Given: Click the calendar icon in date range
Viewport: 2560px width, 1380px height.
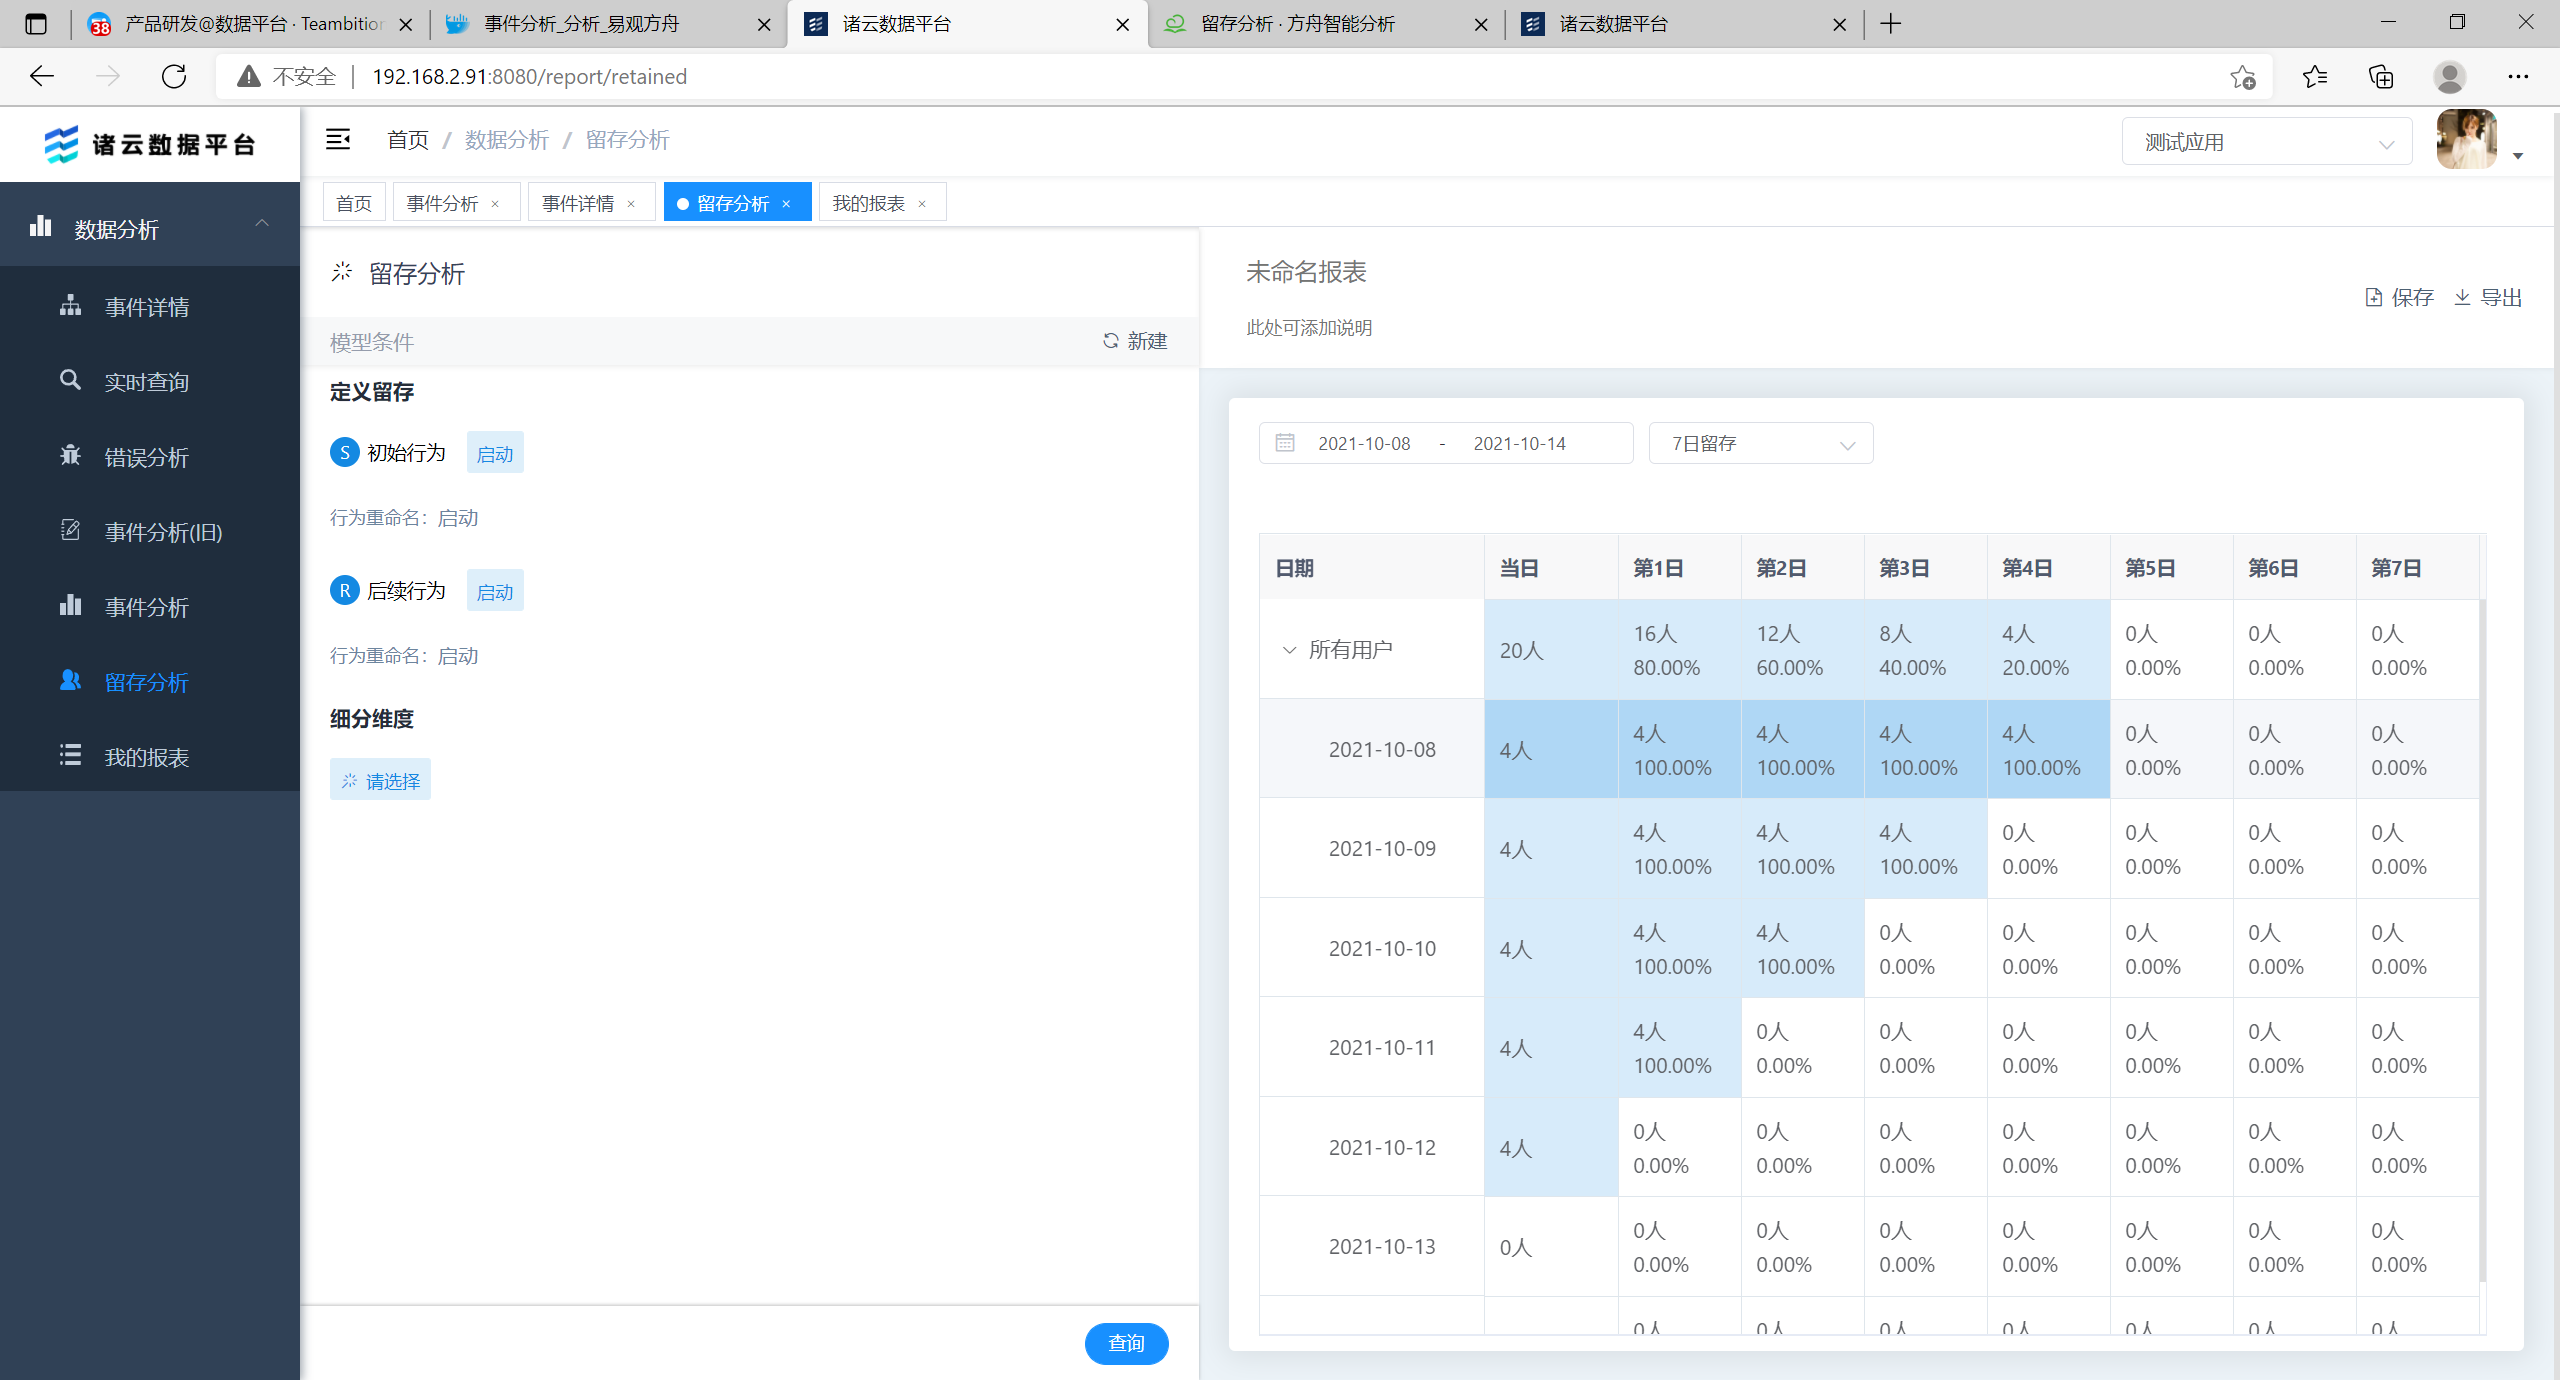Looking at the screenshot, I should tap(1285, 443).
